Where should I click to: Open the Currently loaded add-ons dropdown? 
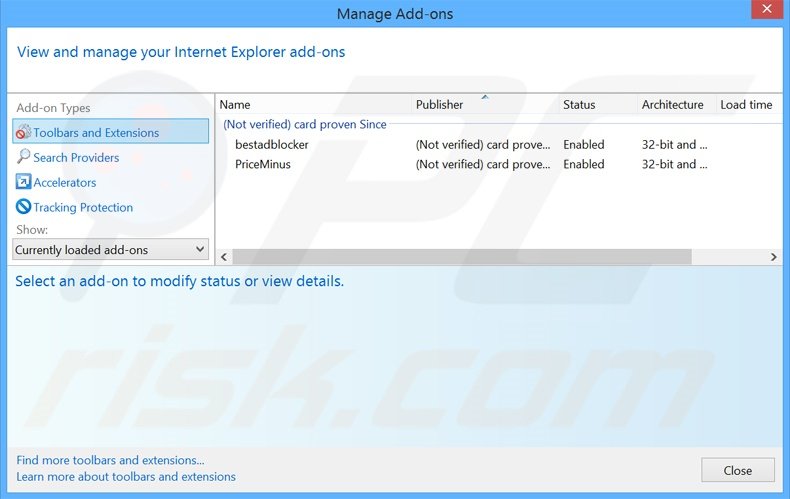click(110, 250)
